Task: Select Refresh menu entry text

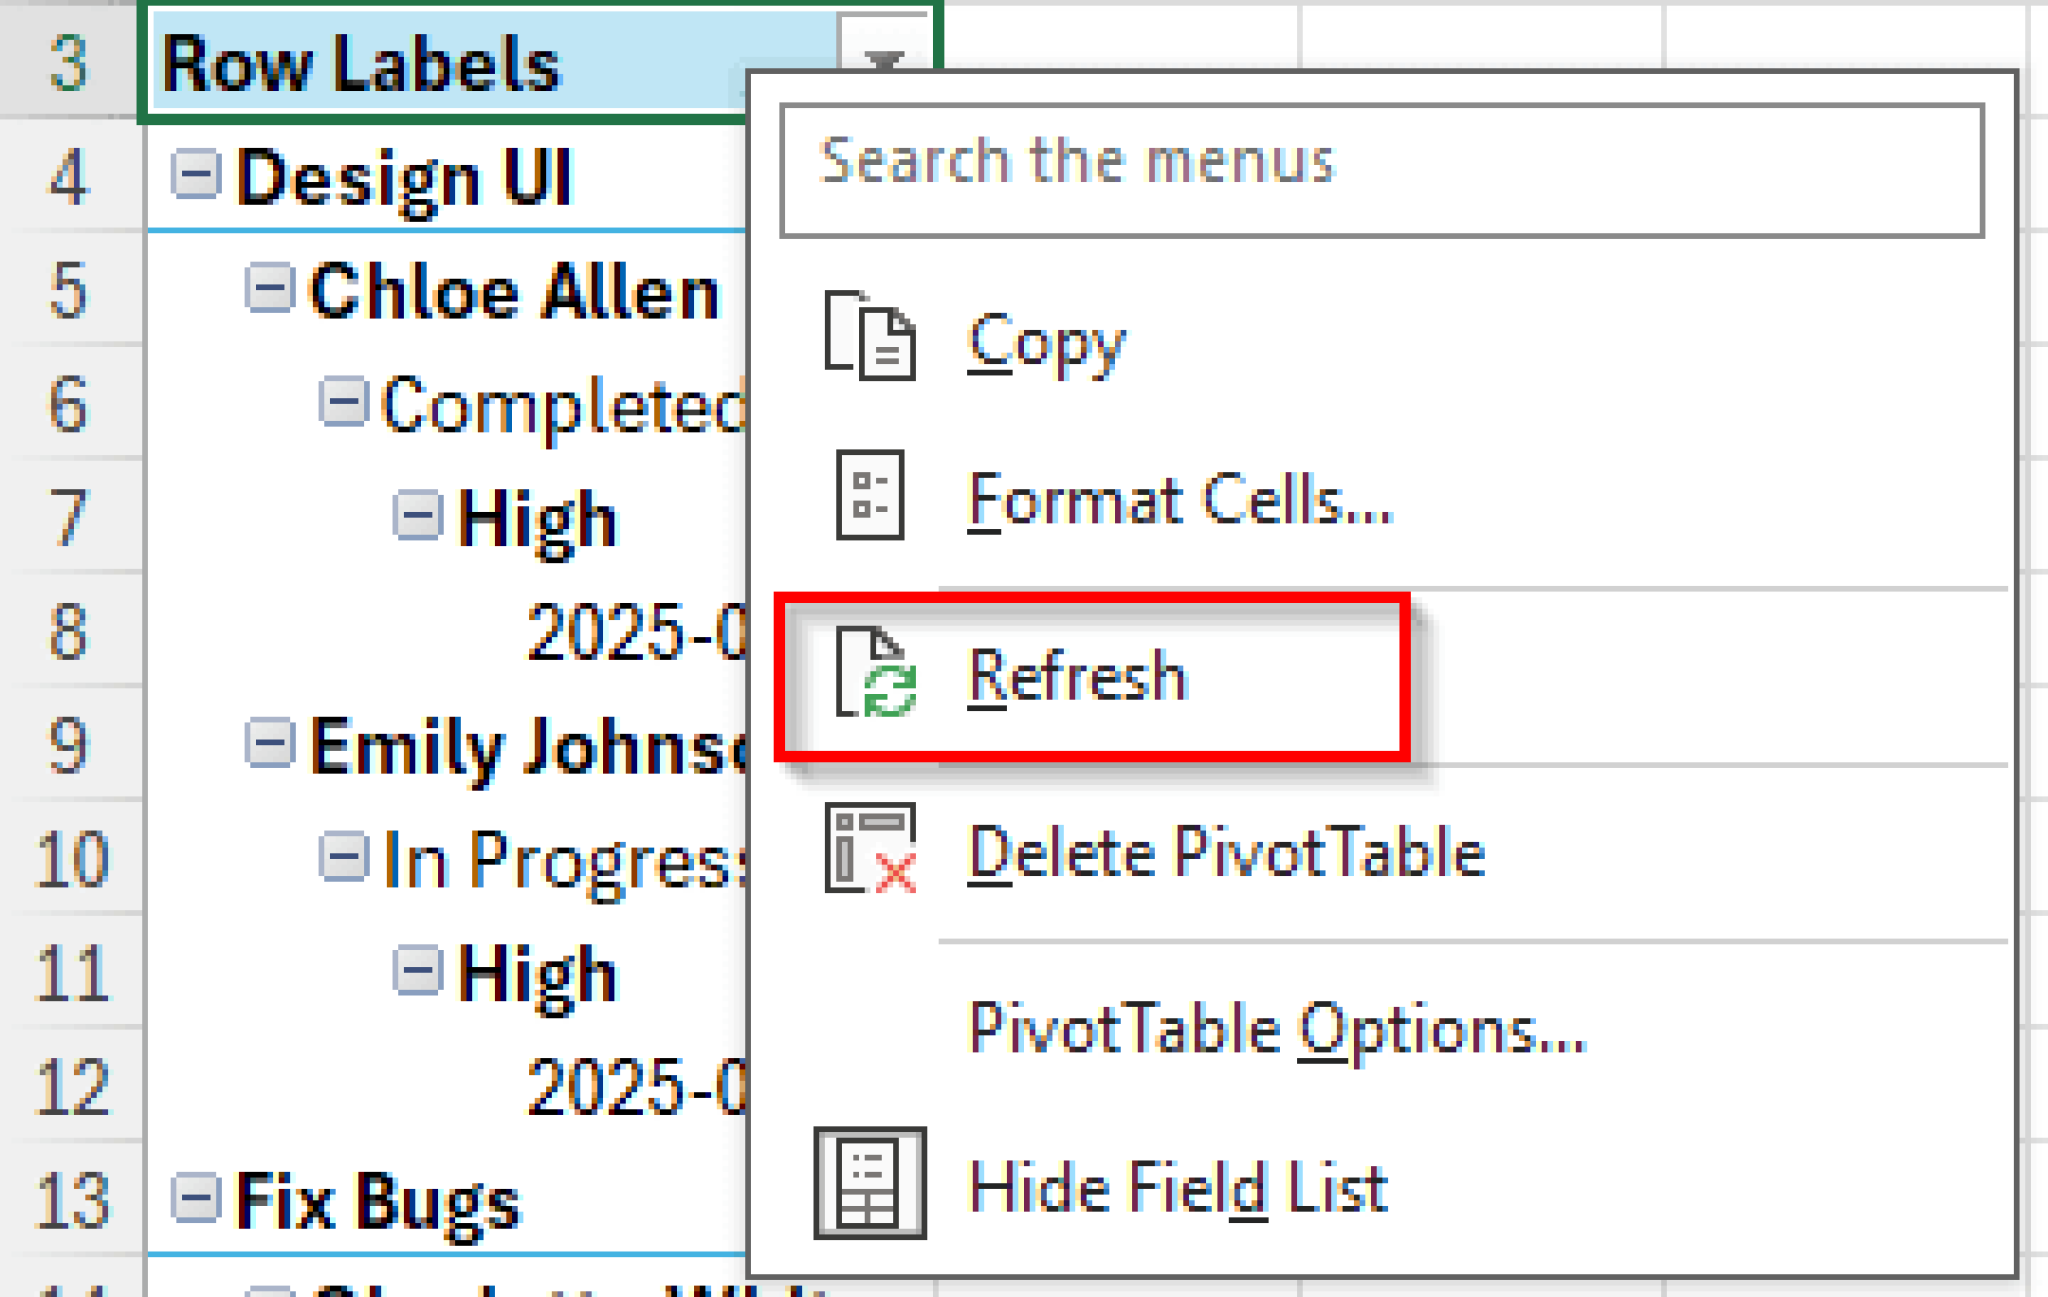Action: [1077, 676]
